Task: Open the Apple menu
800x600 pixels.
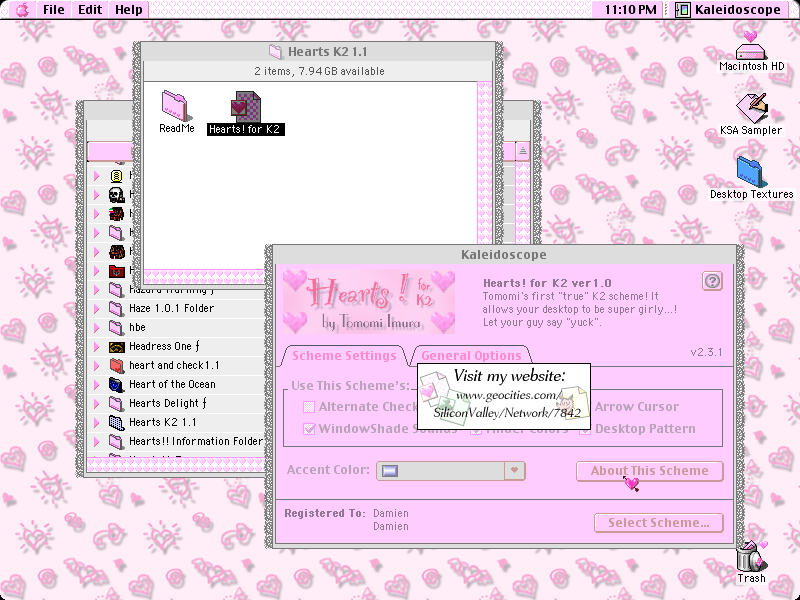Action: 22,9
